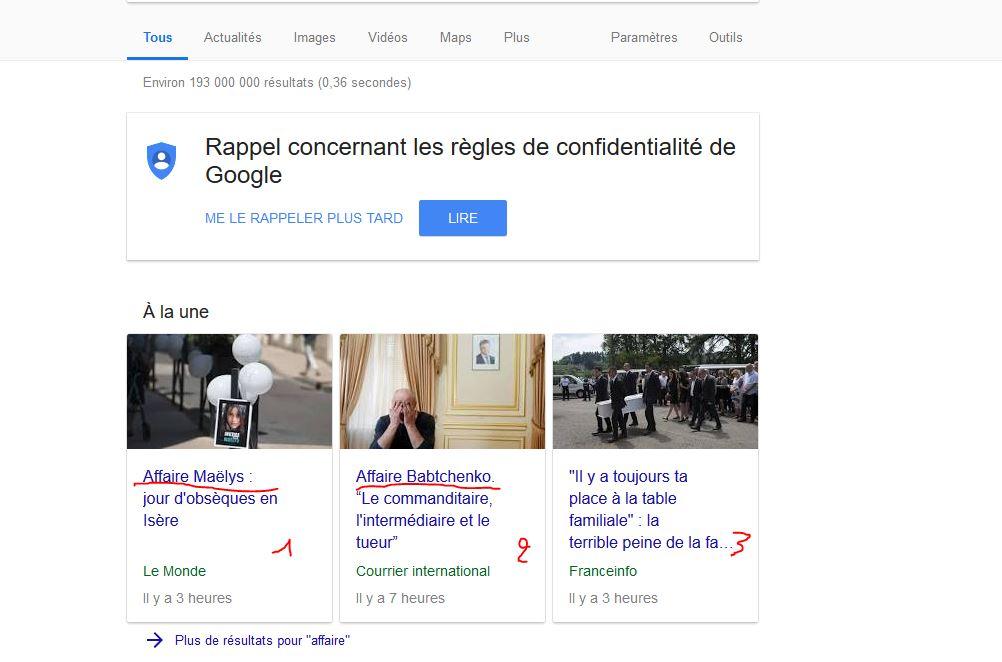
Task: Click the balloons and portrait photo thumbnail
Action: [x=229, y=391]
